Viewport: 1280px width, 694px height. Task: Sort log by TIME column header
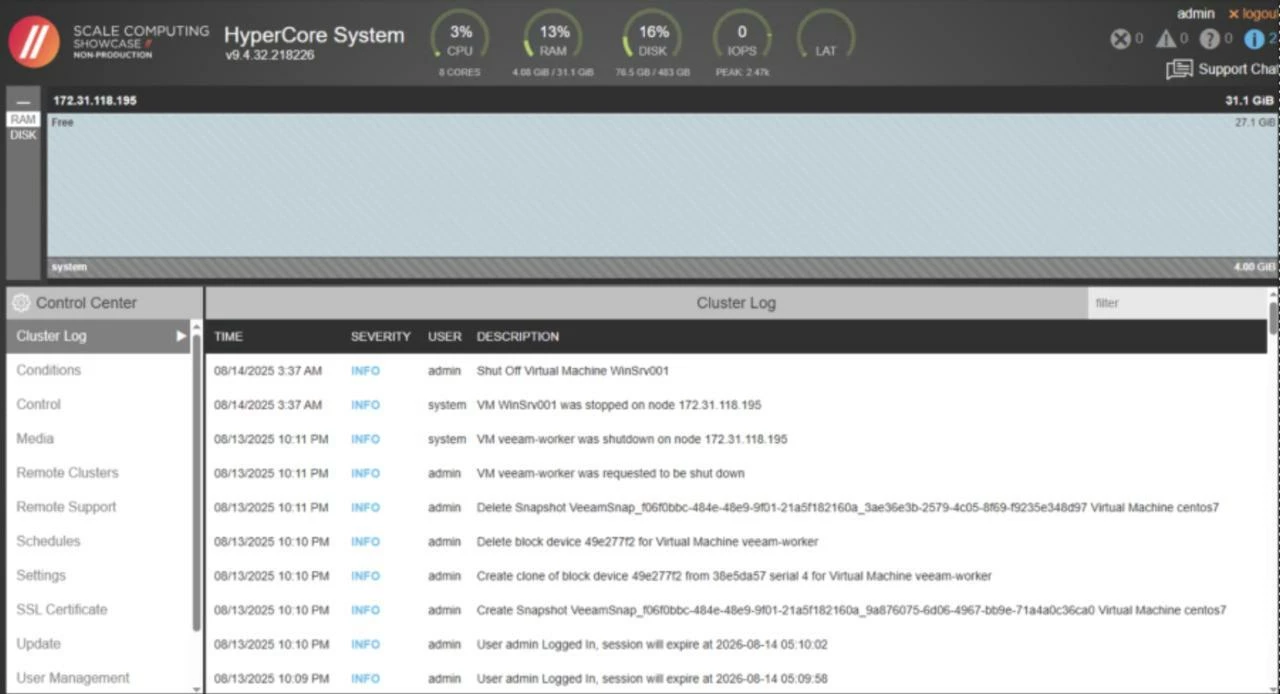228,336
